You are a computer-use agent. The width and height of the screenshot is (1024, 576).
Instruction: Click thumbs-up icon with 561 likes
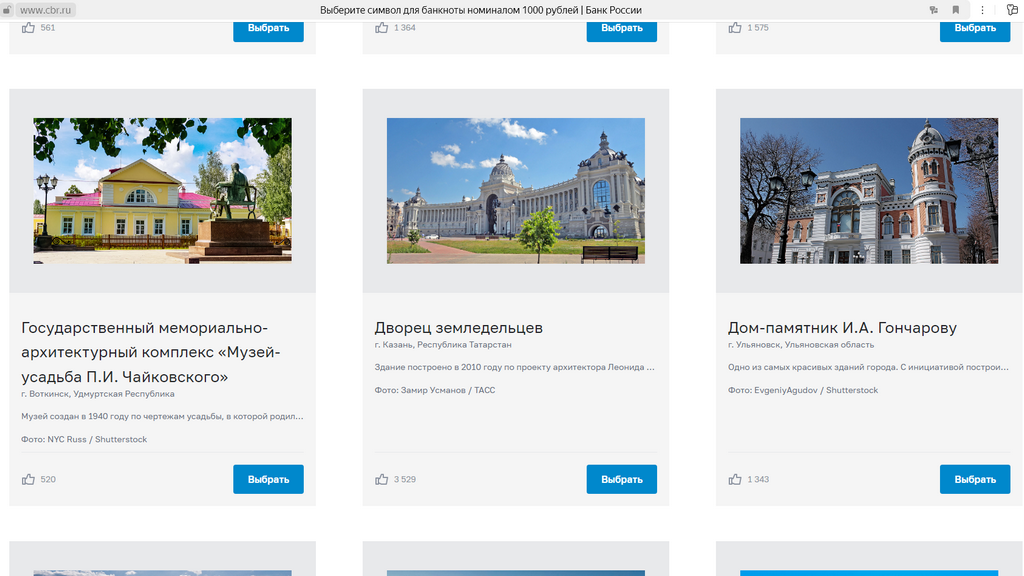[x=28, y=28]
